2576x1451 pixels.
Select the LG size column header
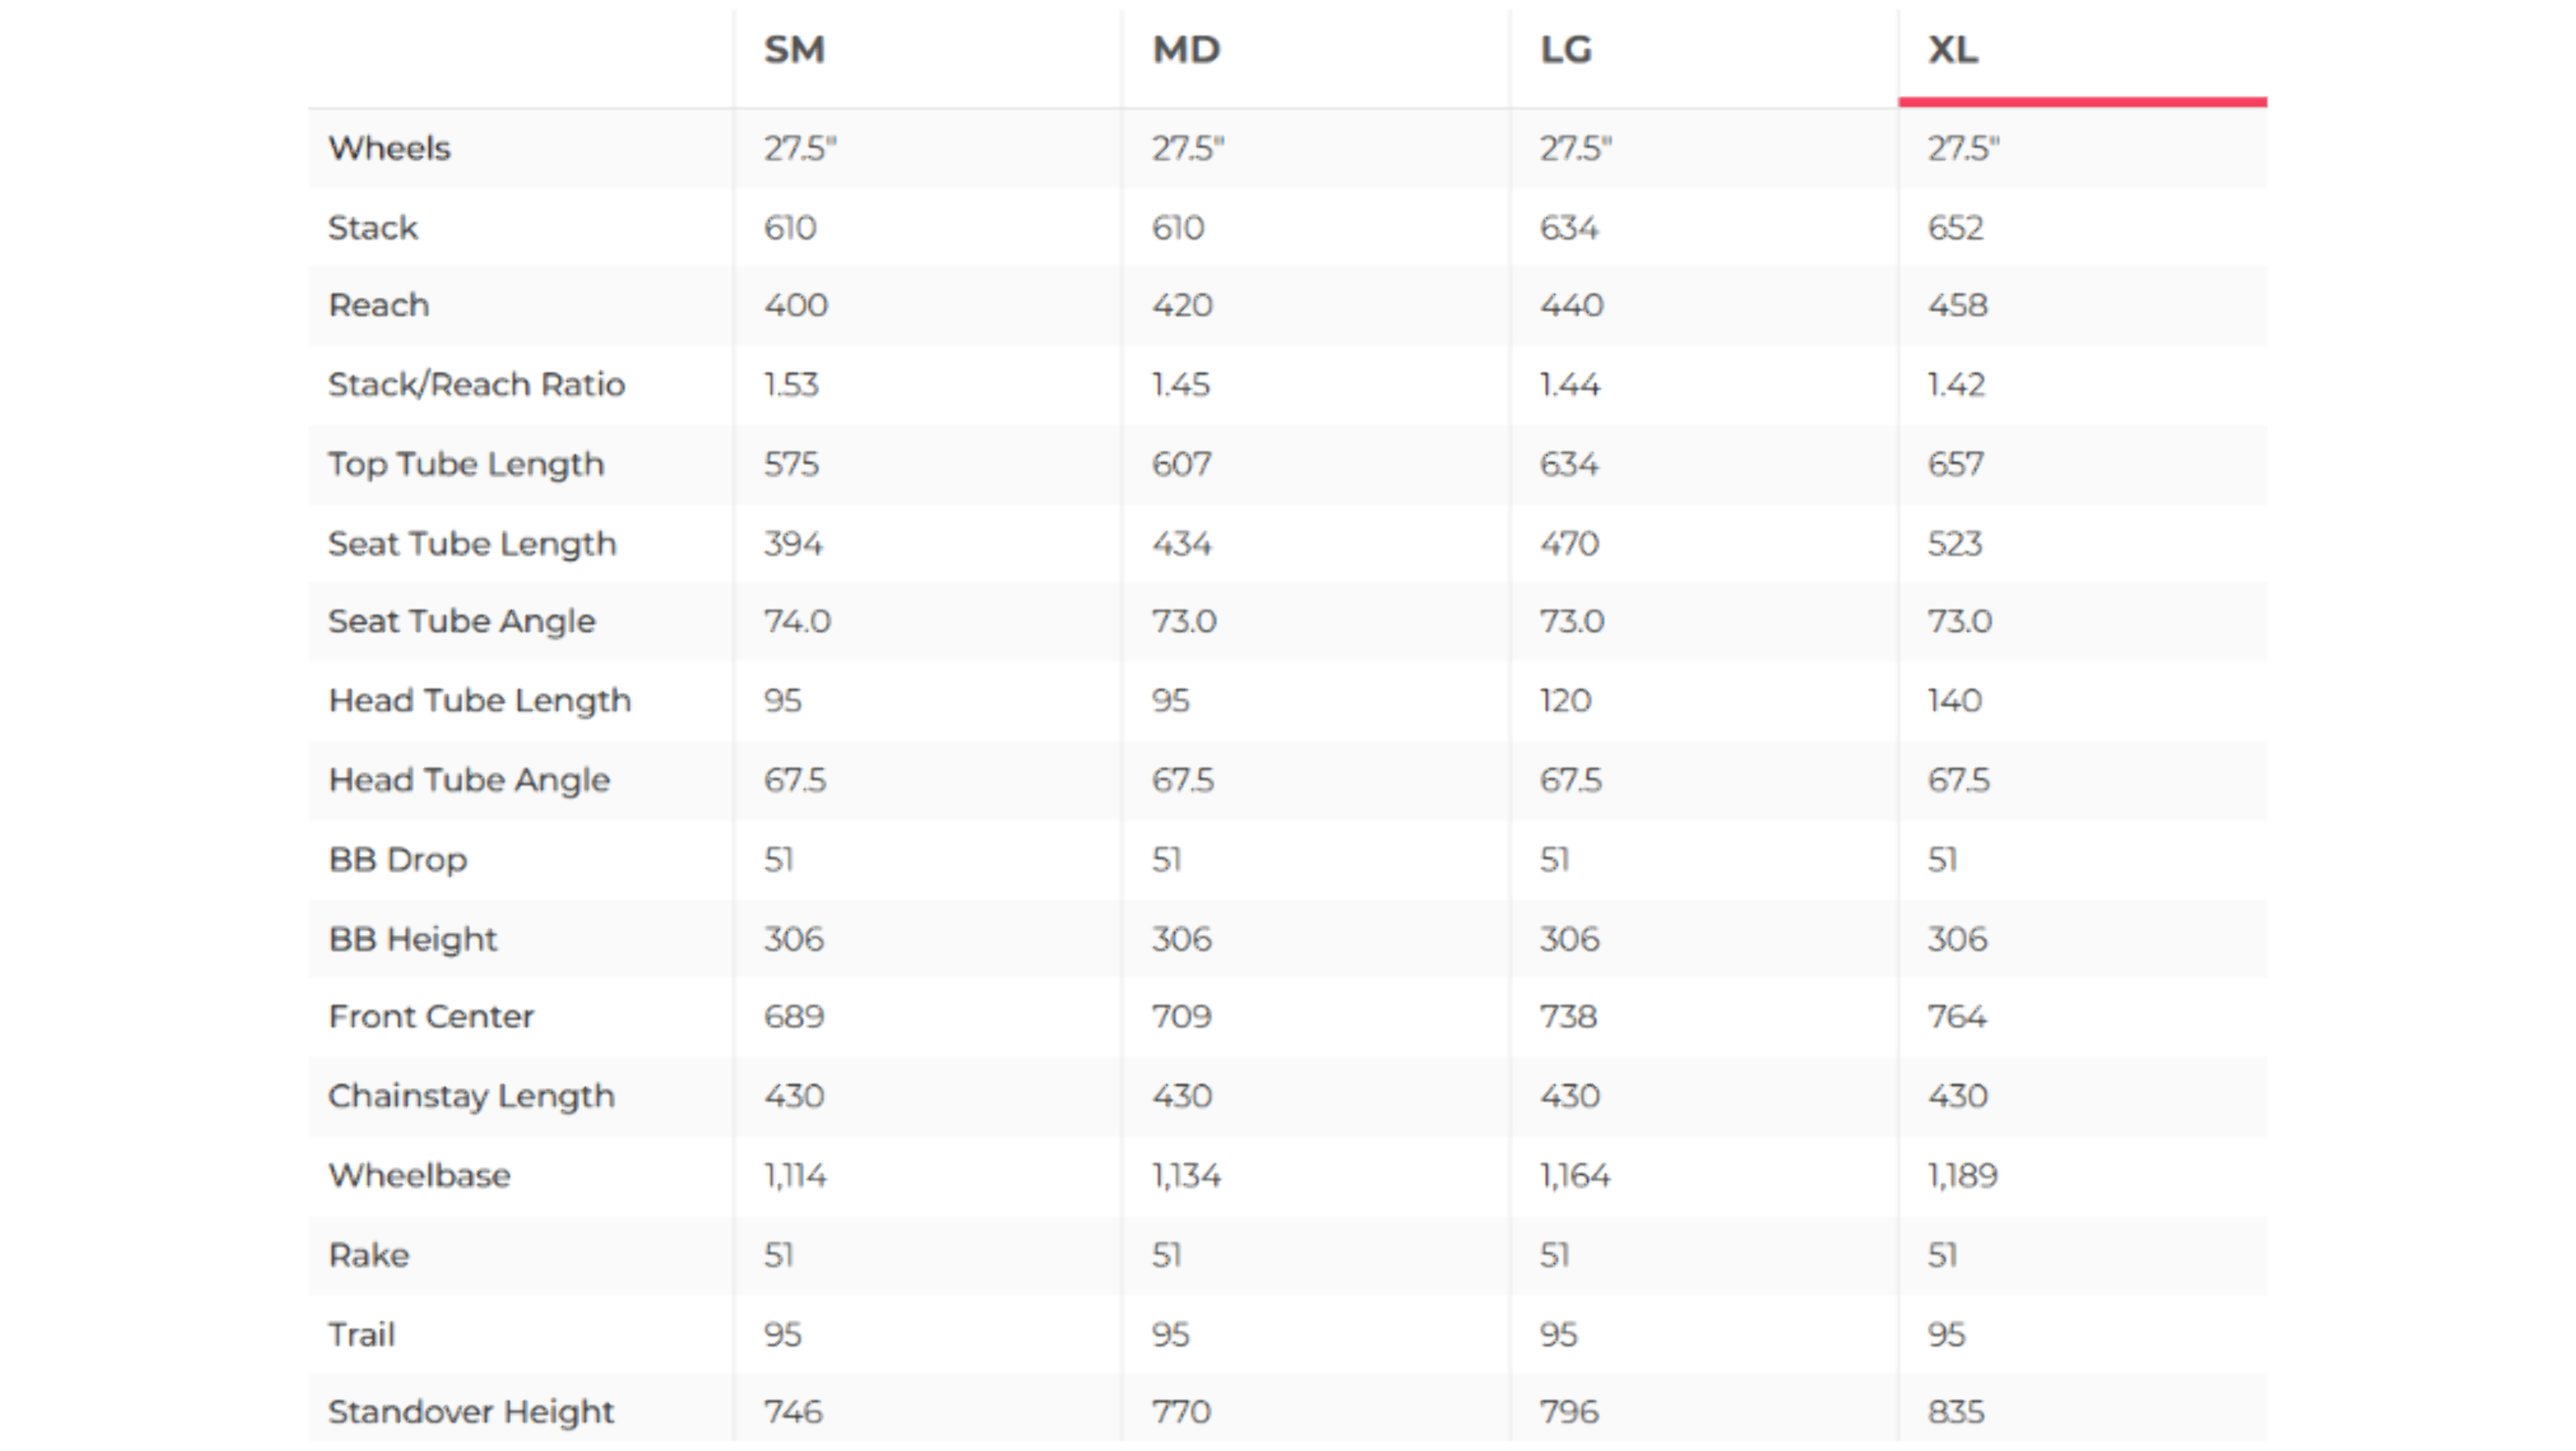(1566, 49)
